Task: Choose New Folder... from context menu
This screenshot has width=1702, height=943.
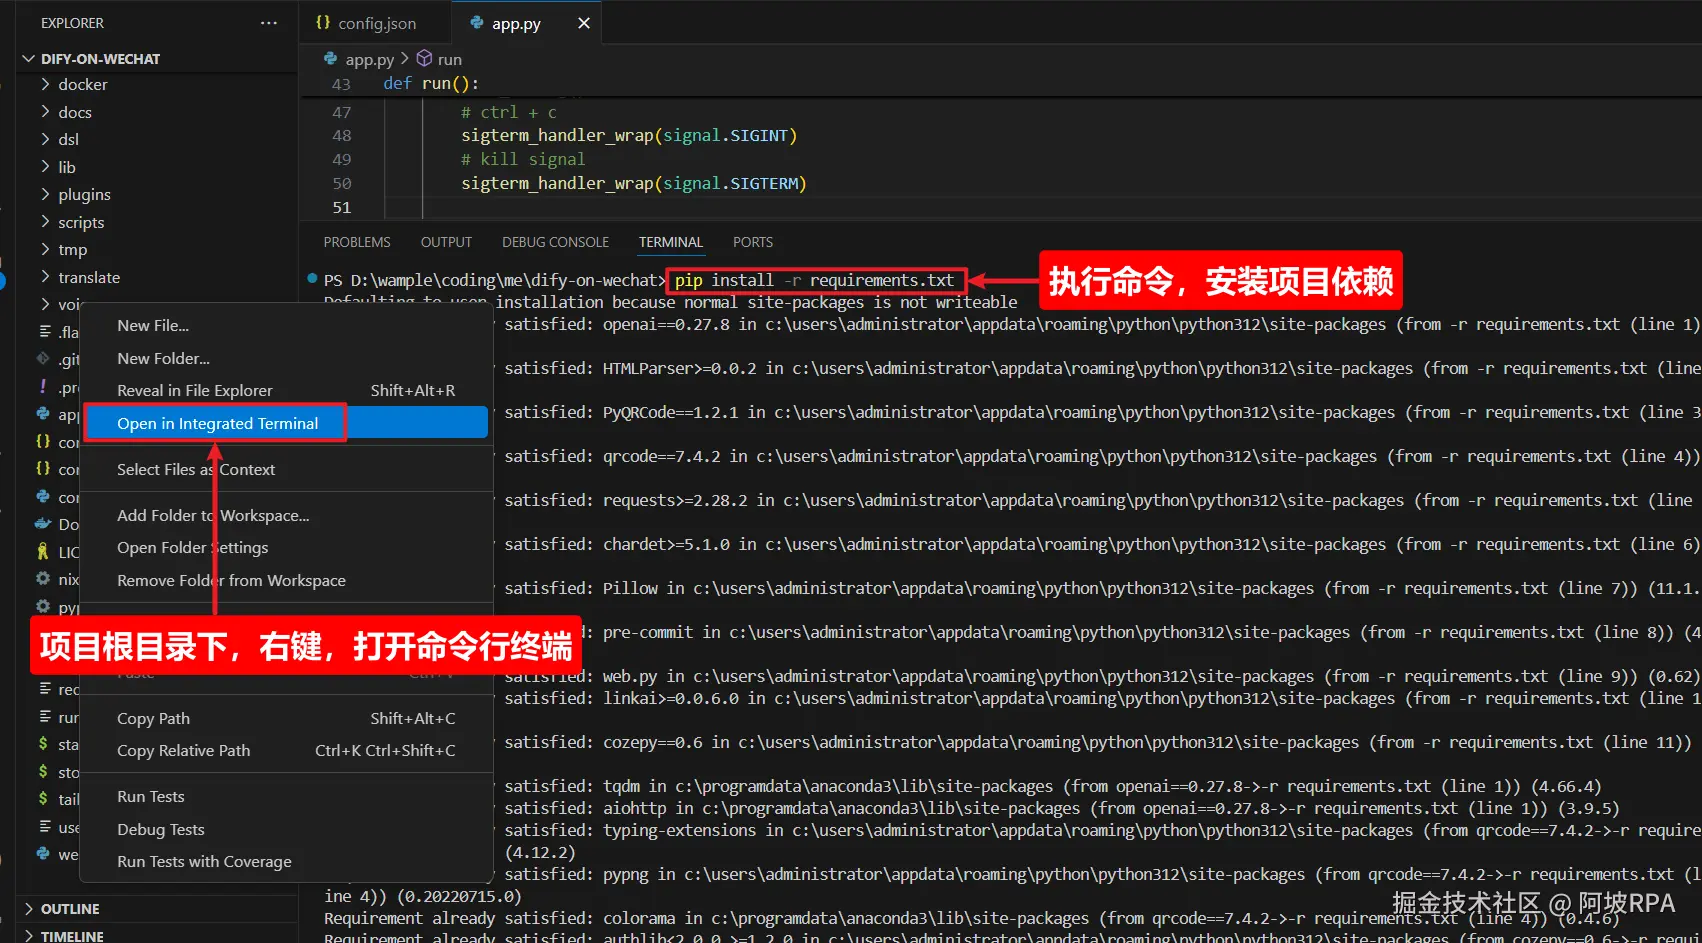Action: (x=286, y=358)
